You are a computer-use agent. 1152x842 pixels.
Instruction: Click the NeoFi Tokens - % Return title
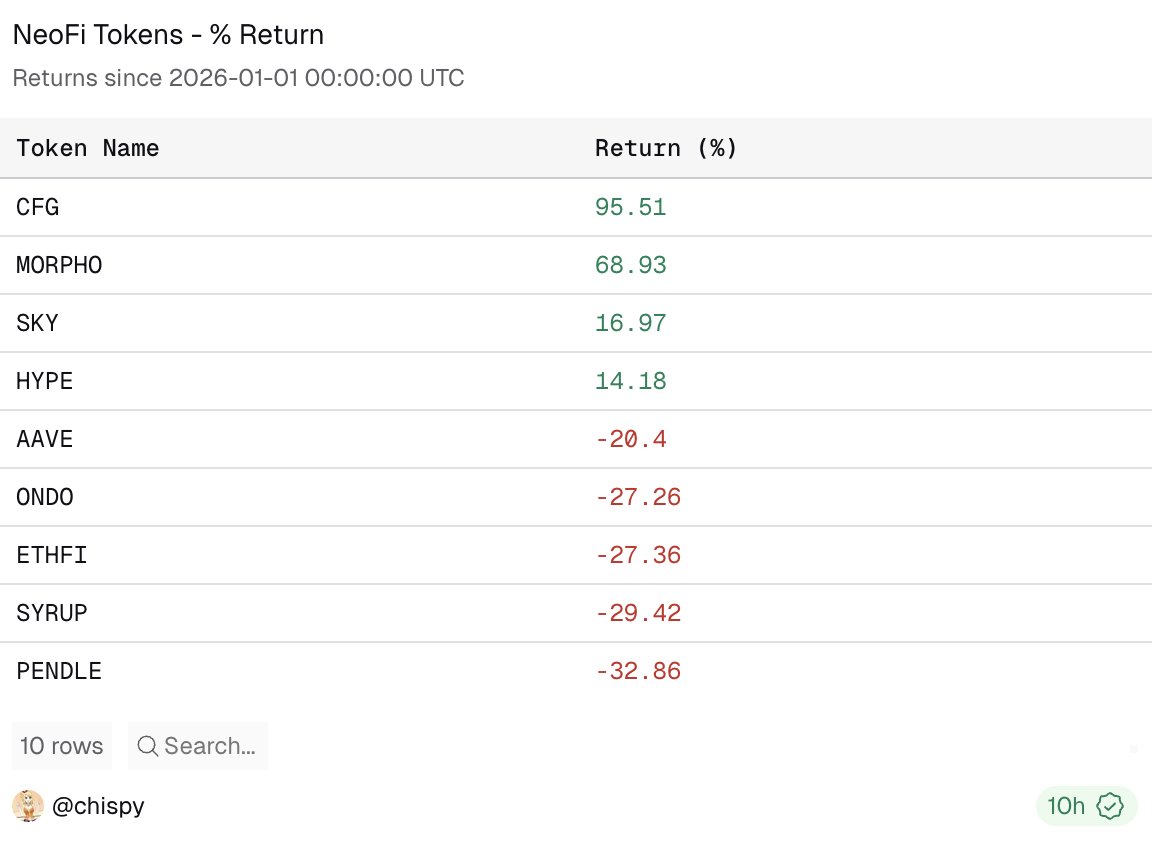[x=168, y=35]
